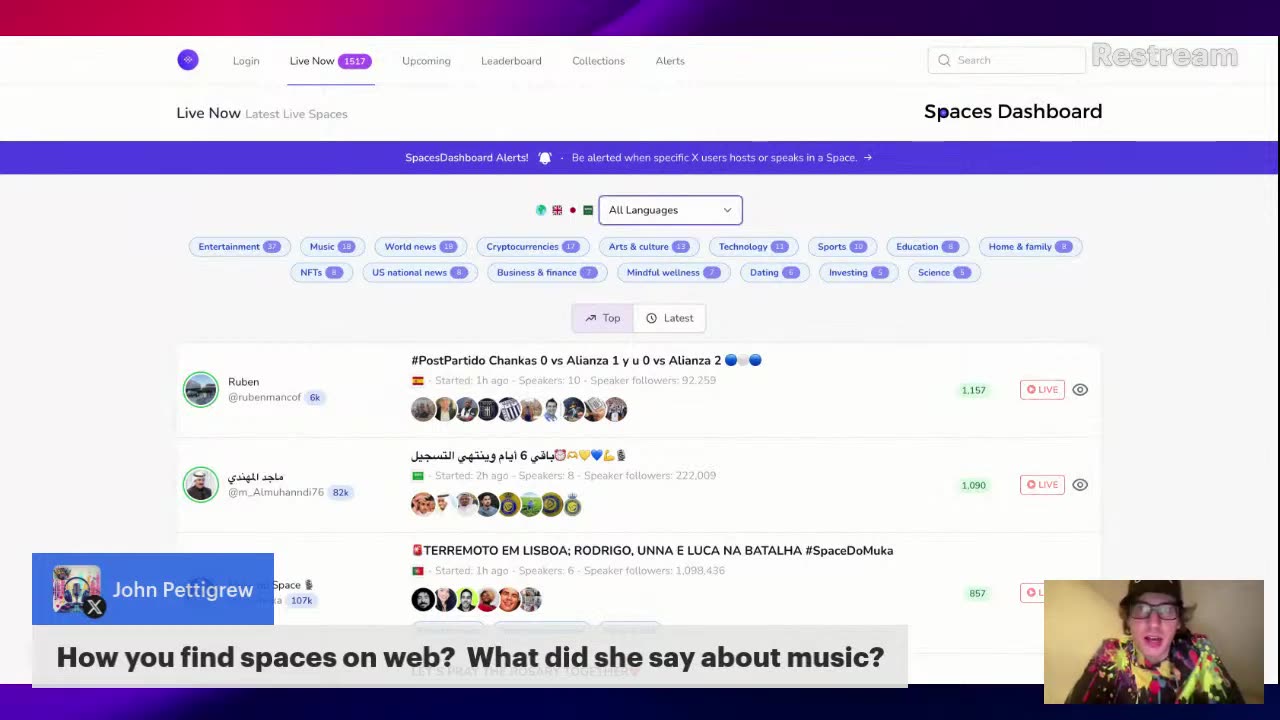Open the Leaderboard tab

tap(511, 61)
